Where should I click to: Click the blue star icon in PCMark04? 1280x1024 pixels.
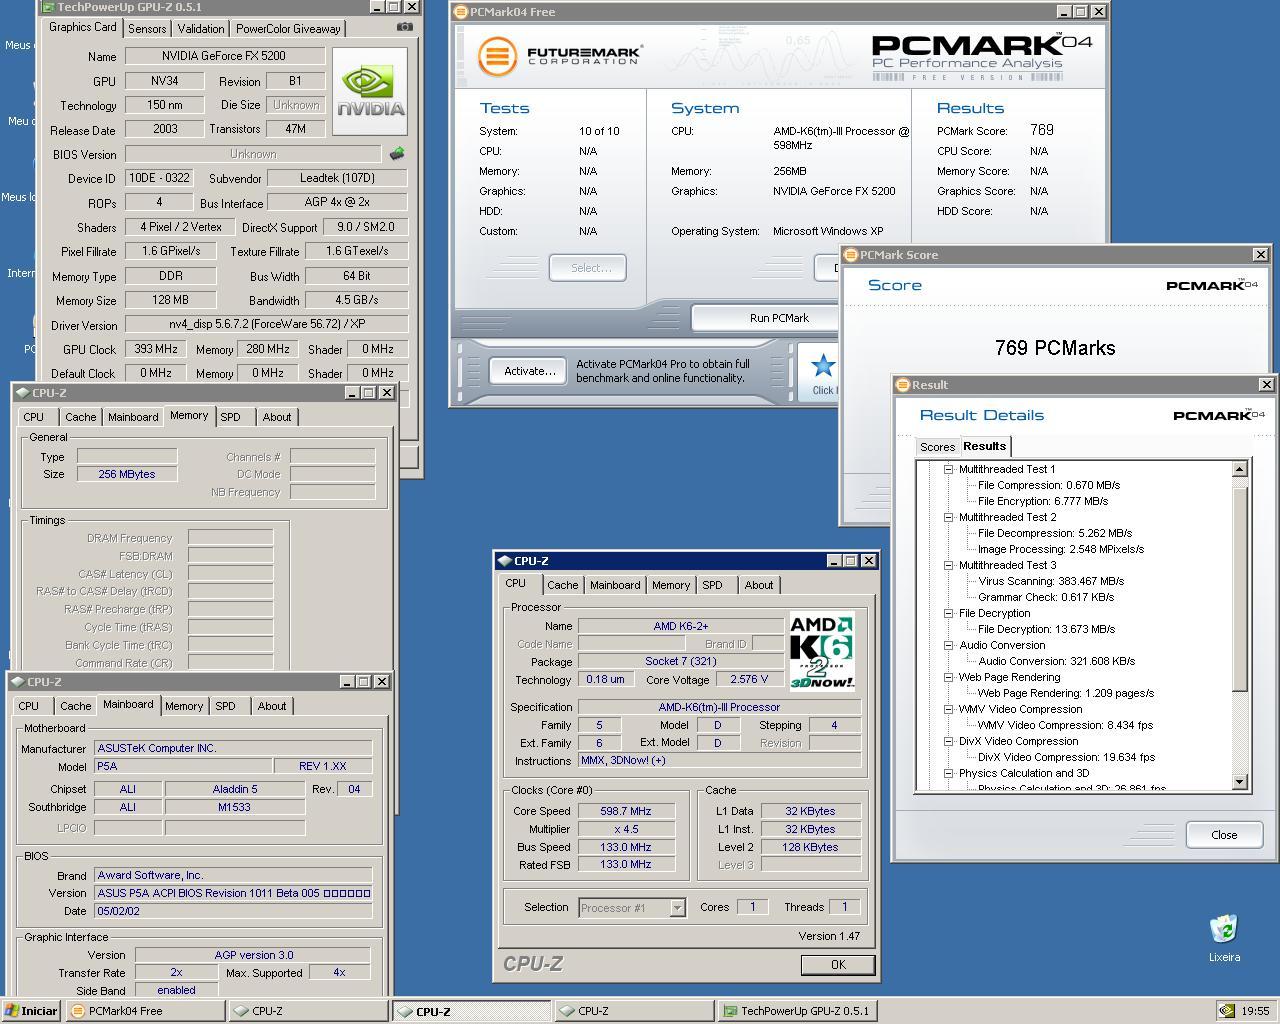823,367
